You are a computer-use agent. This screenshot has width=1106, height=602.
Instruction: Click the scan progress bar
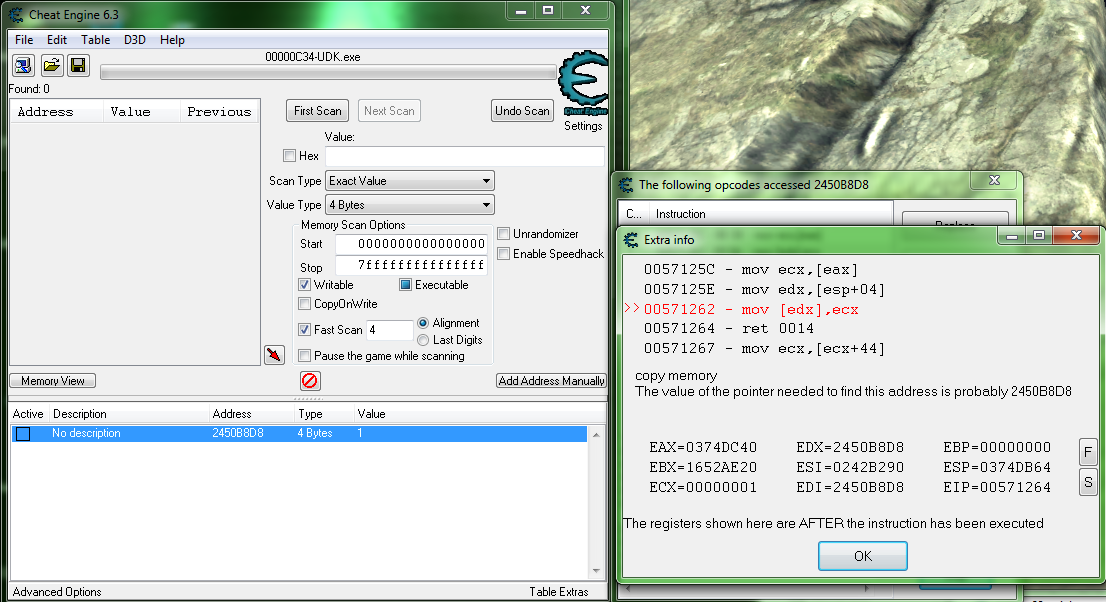coord(328,72)
